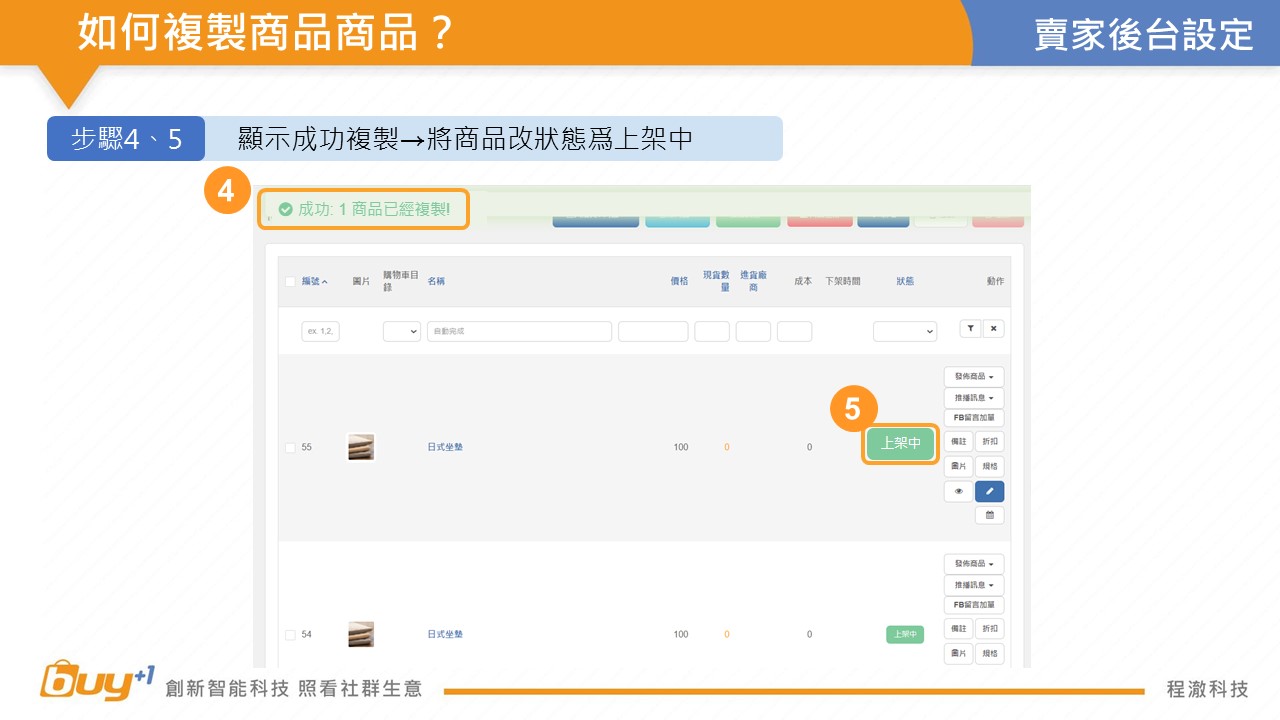The image size is (1280, 720).
Task: Expand the 發佈商品 dropdown for product 55
Action: pyautogui.click(x=973, y=377)
